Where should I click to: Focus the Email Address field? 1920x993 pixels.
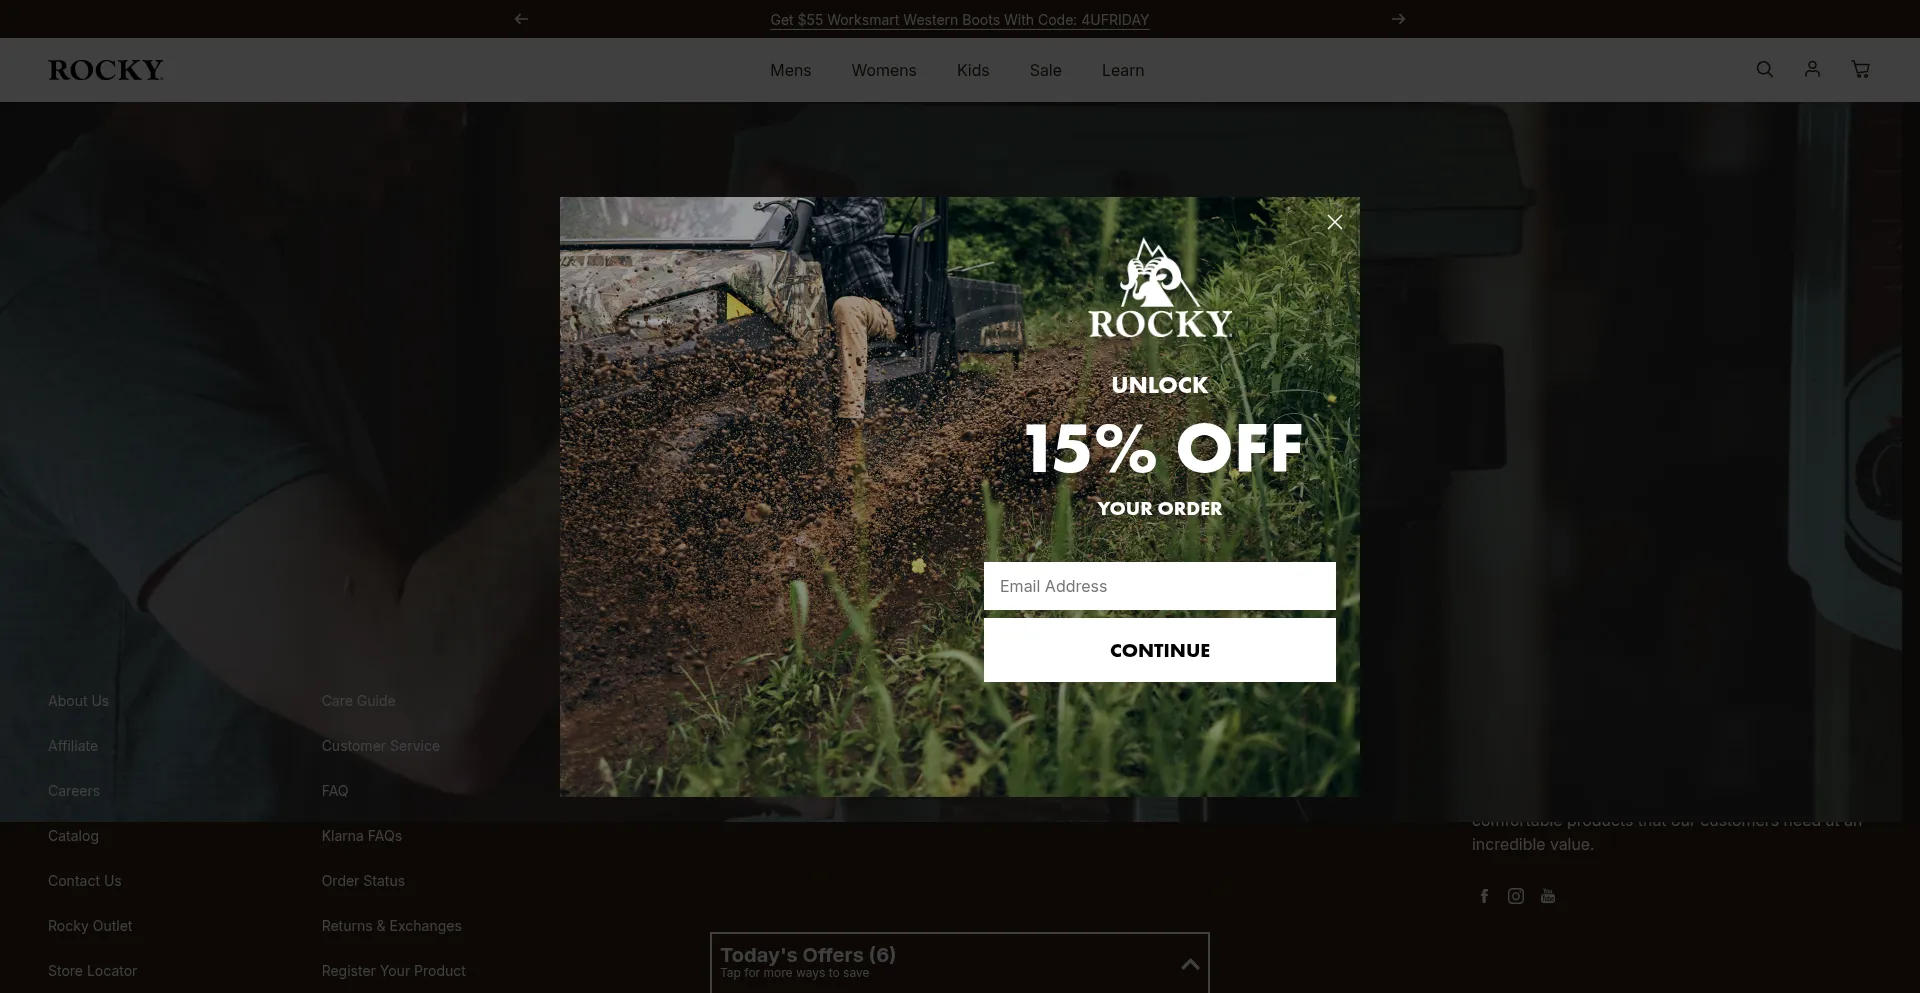pyautogui.click(x=1159, y=586)
